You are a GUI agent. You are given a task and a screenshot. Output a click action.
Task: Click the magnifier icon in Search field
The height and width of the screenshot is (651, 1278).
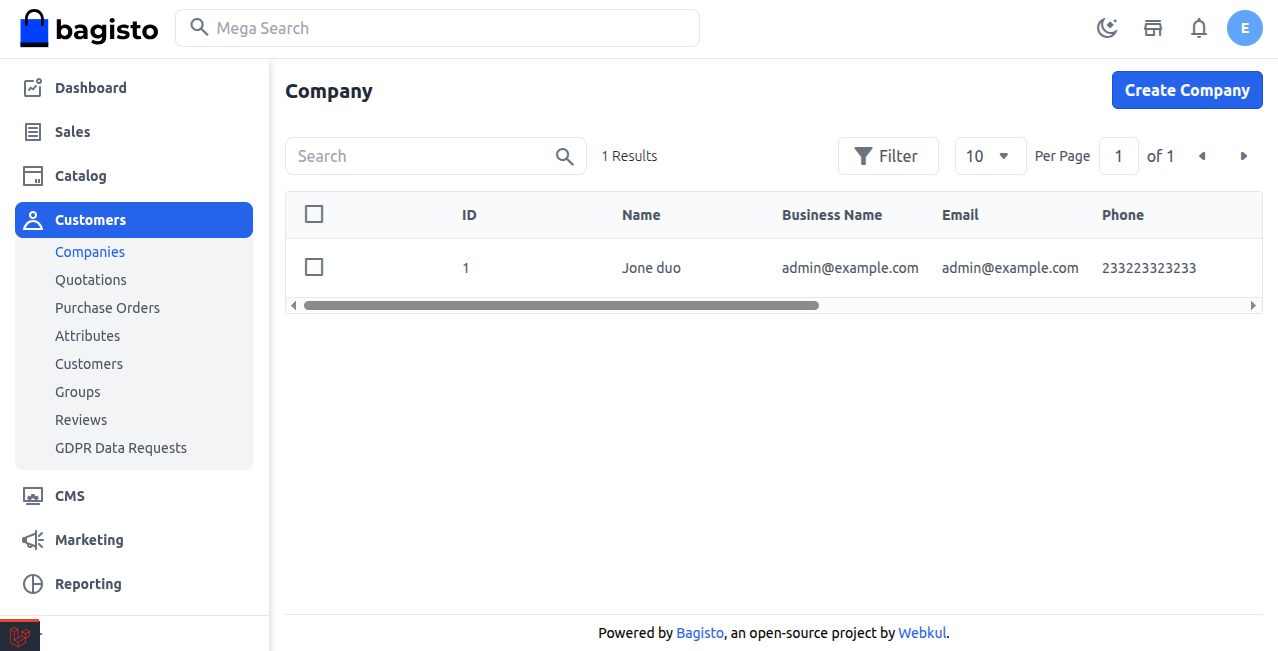pyautogui.click(x=565, y=156)
